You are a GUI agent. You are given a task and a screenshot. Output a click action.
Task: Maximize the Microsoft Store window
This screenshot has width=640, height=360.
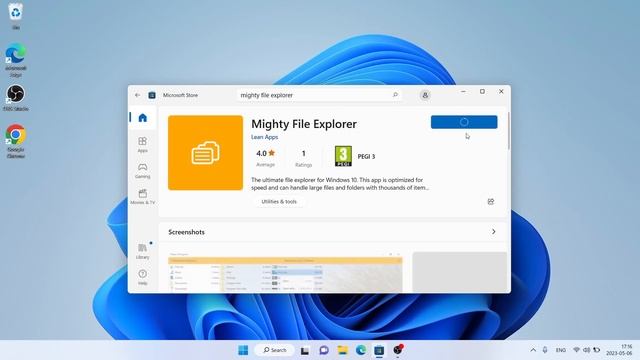[x=482, y=92]
